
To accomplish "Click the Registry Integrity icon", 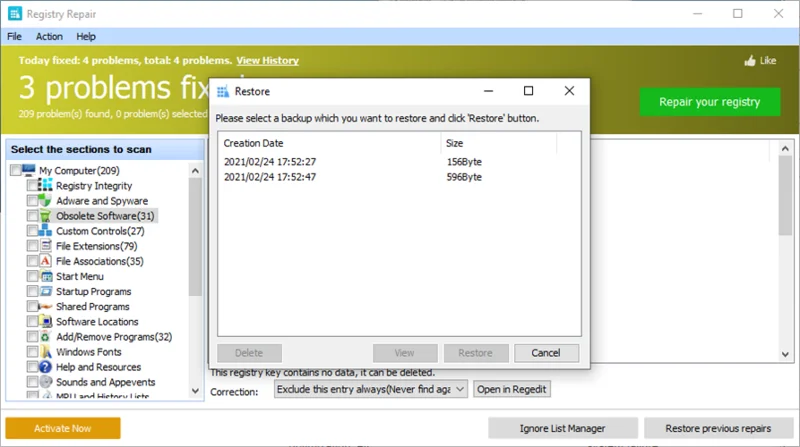I will (x=45, y=185).
